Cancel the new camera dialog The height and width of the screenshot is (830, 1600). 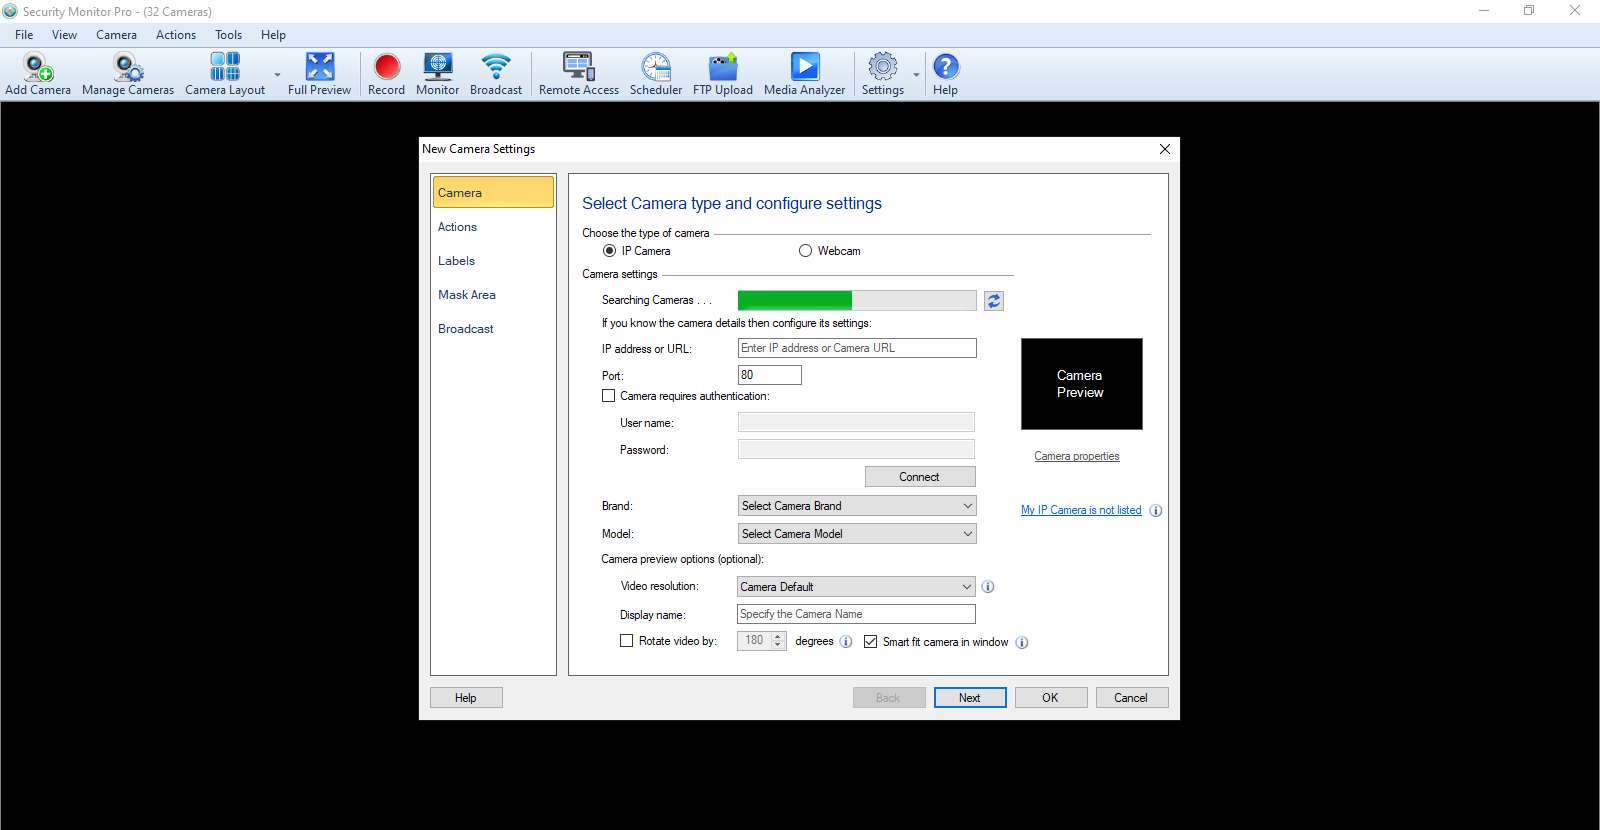coord(1132,698)
